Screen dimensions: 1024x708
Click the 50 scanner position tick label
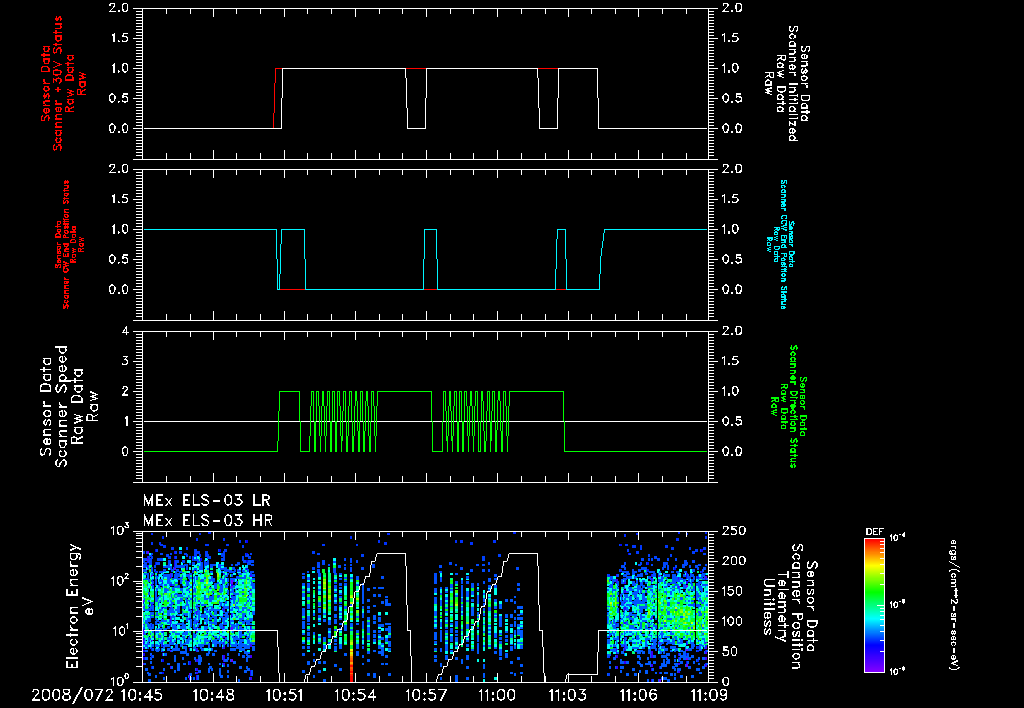tap(731, 652)
